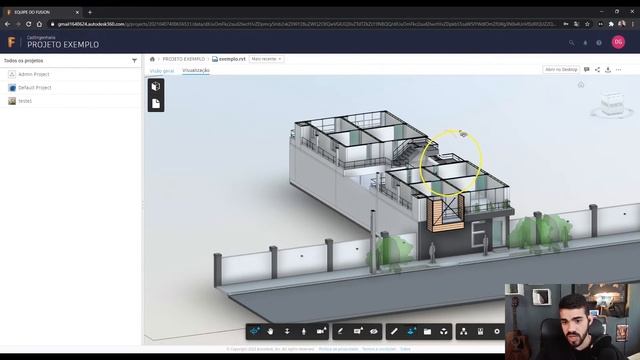
Task: Click the ViewCube in the viewer corner
Action: click(x=612, y=104)
